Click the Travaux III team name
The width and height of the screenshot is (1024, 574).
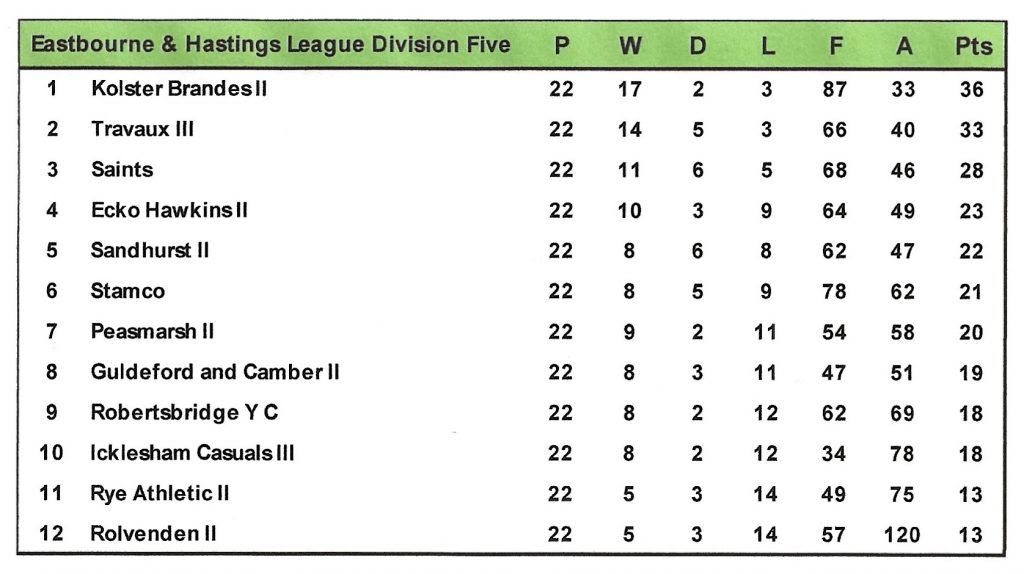pyautogui.click(x=142, y=129)
